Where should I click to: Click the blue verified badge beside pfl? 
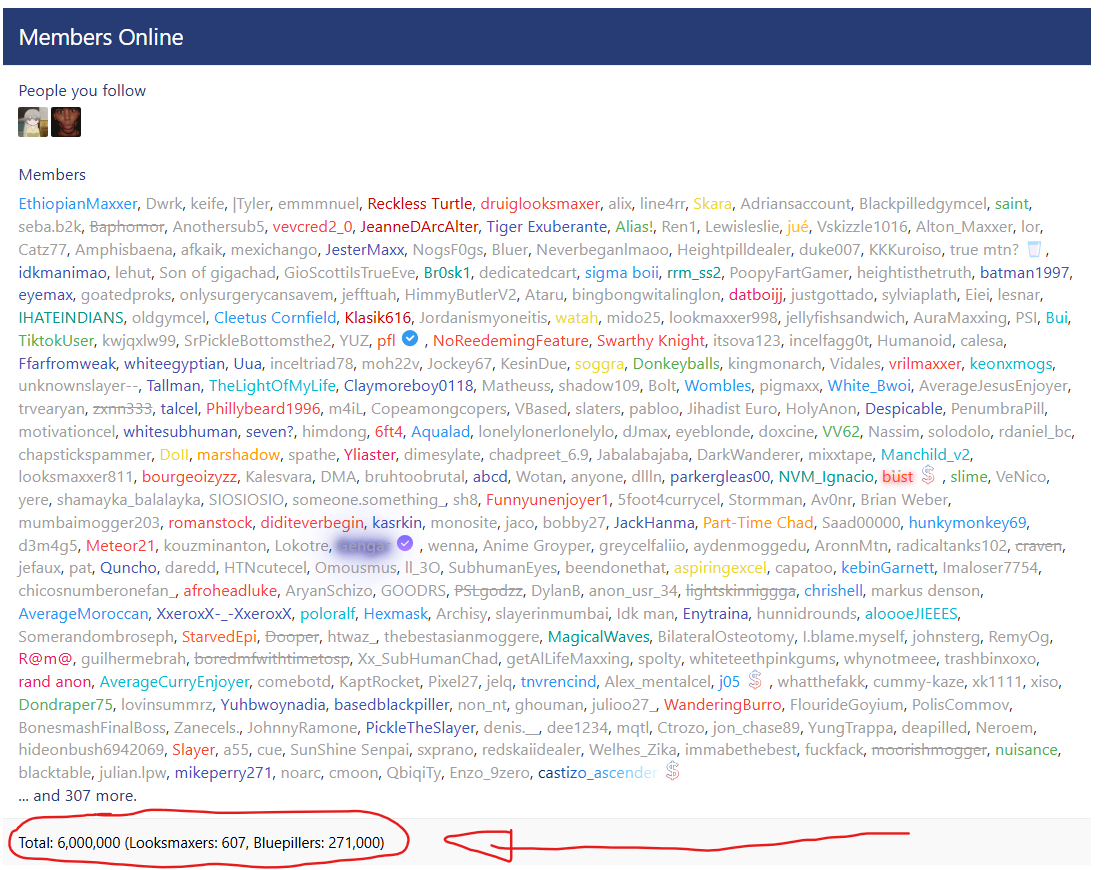click(409, 340)
